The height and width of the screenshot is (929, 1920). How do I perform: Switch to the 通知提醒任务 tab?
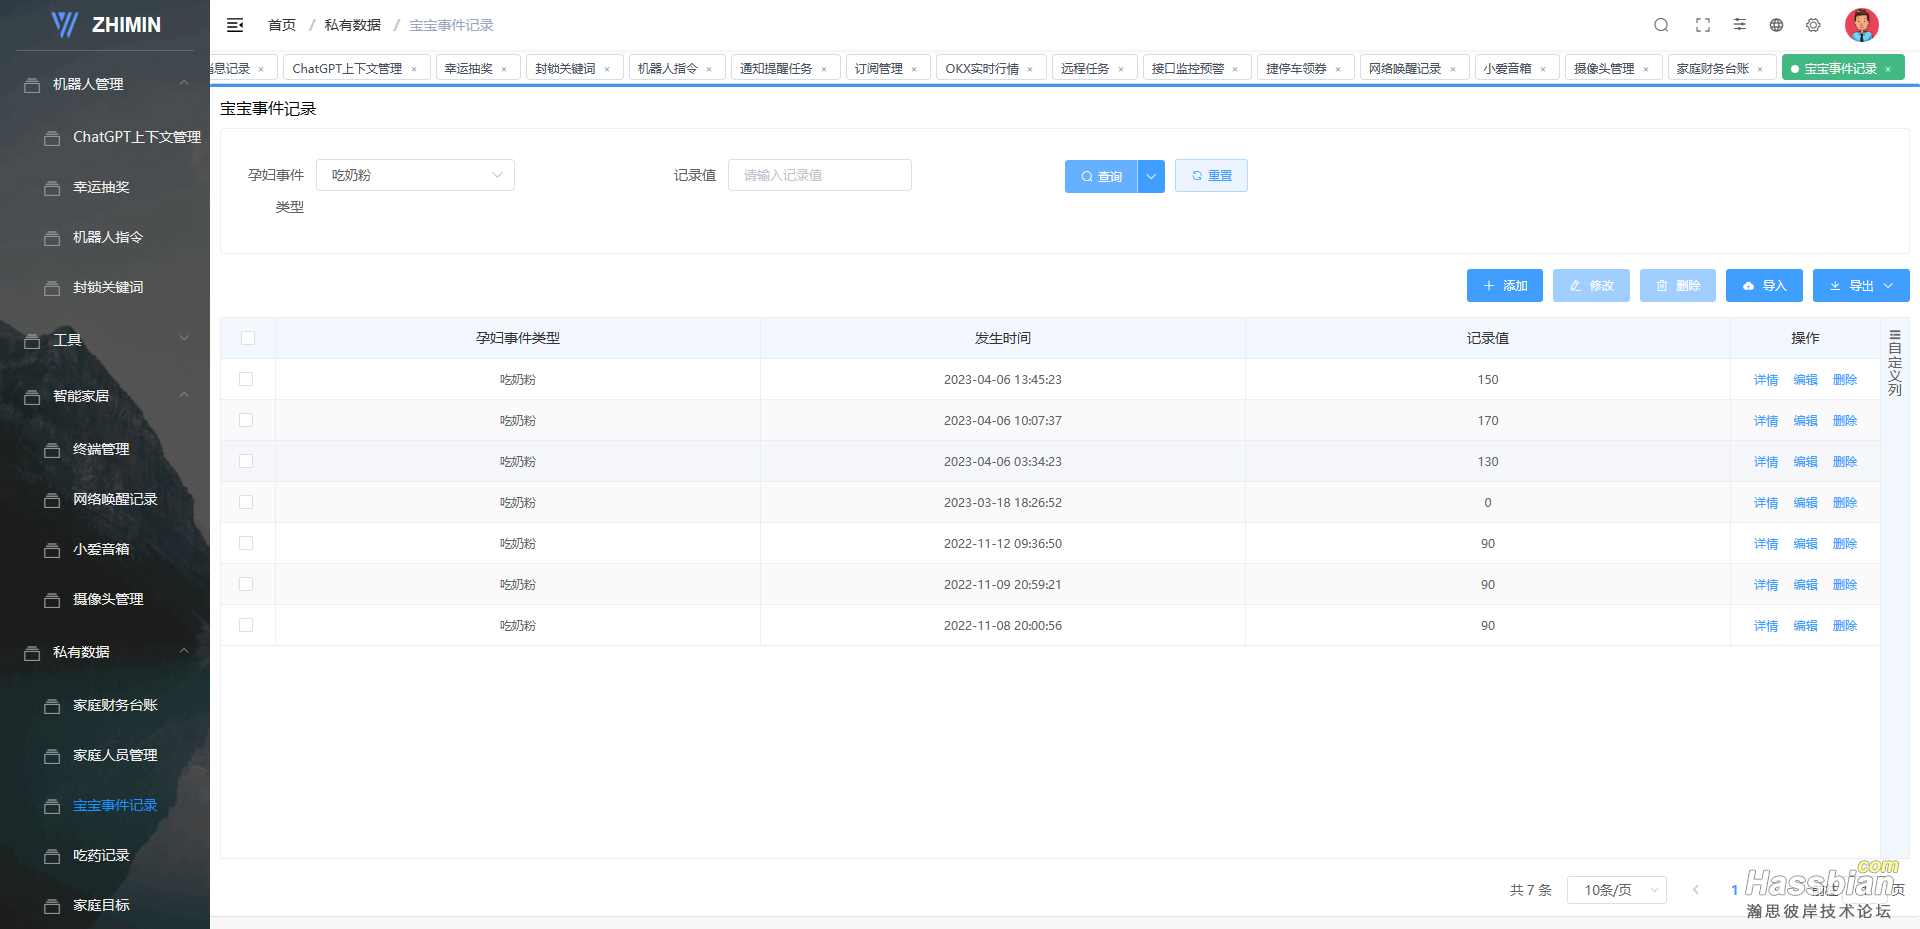point(776,69)
